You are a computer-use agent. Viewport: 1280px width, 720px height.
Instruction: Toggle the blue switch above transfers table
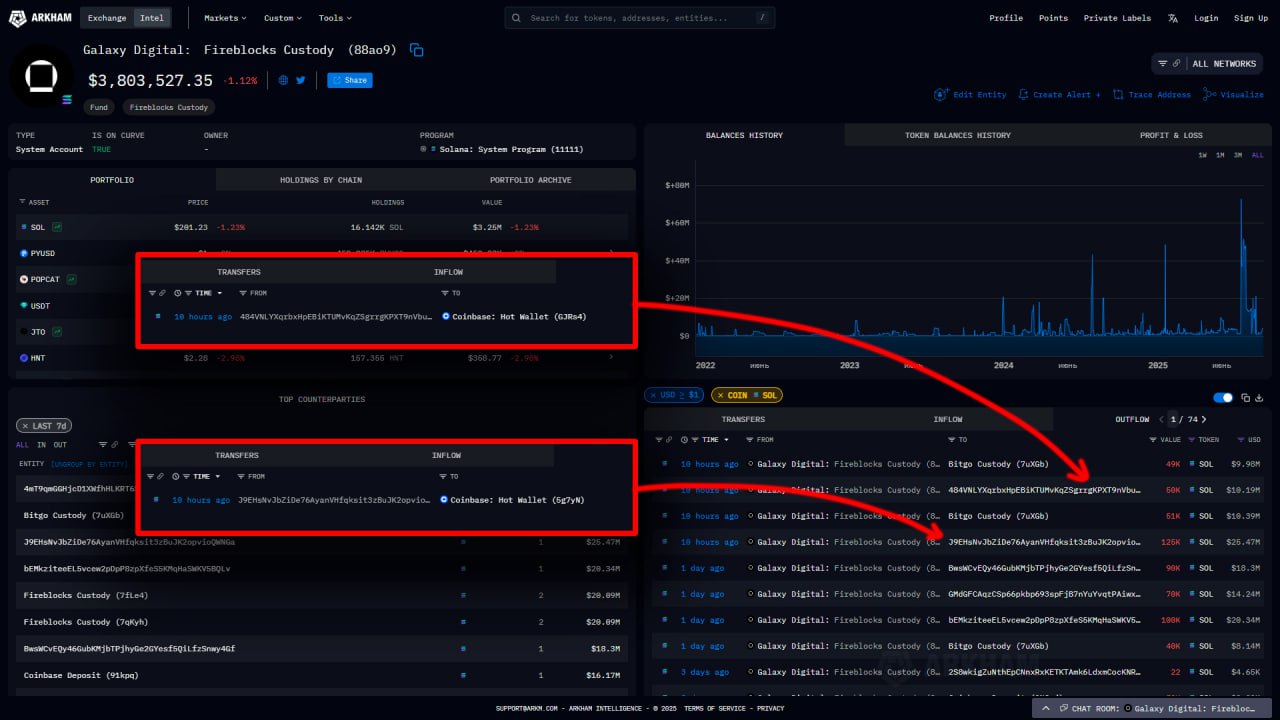pyautogui.click(x=1222, y=397)
